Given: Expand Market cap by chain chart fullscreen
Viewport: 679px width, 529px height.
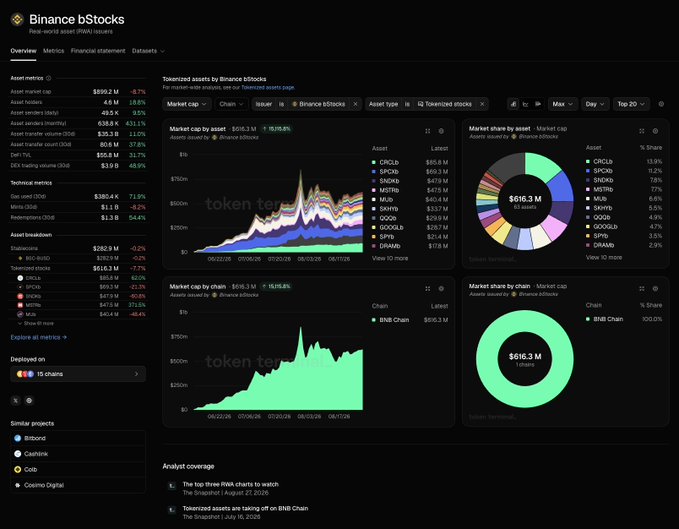Looking at the screenshot, I should click(x=427, y=288).
